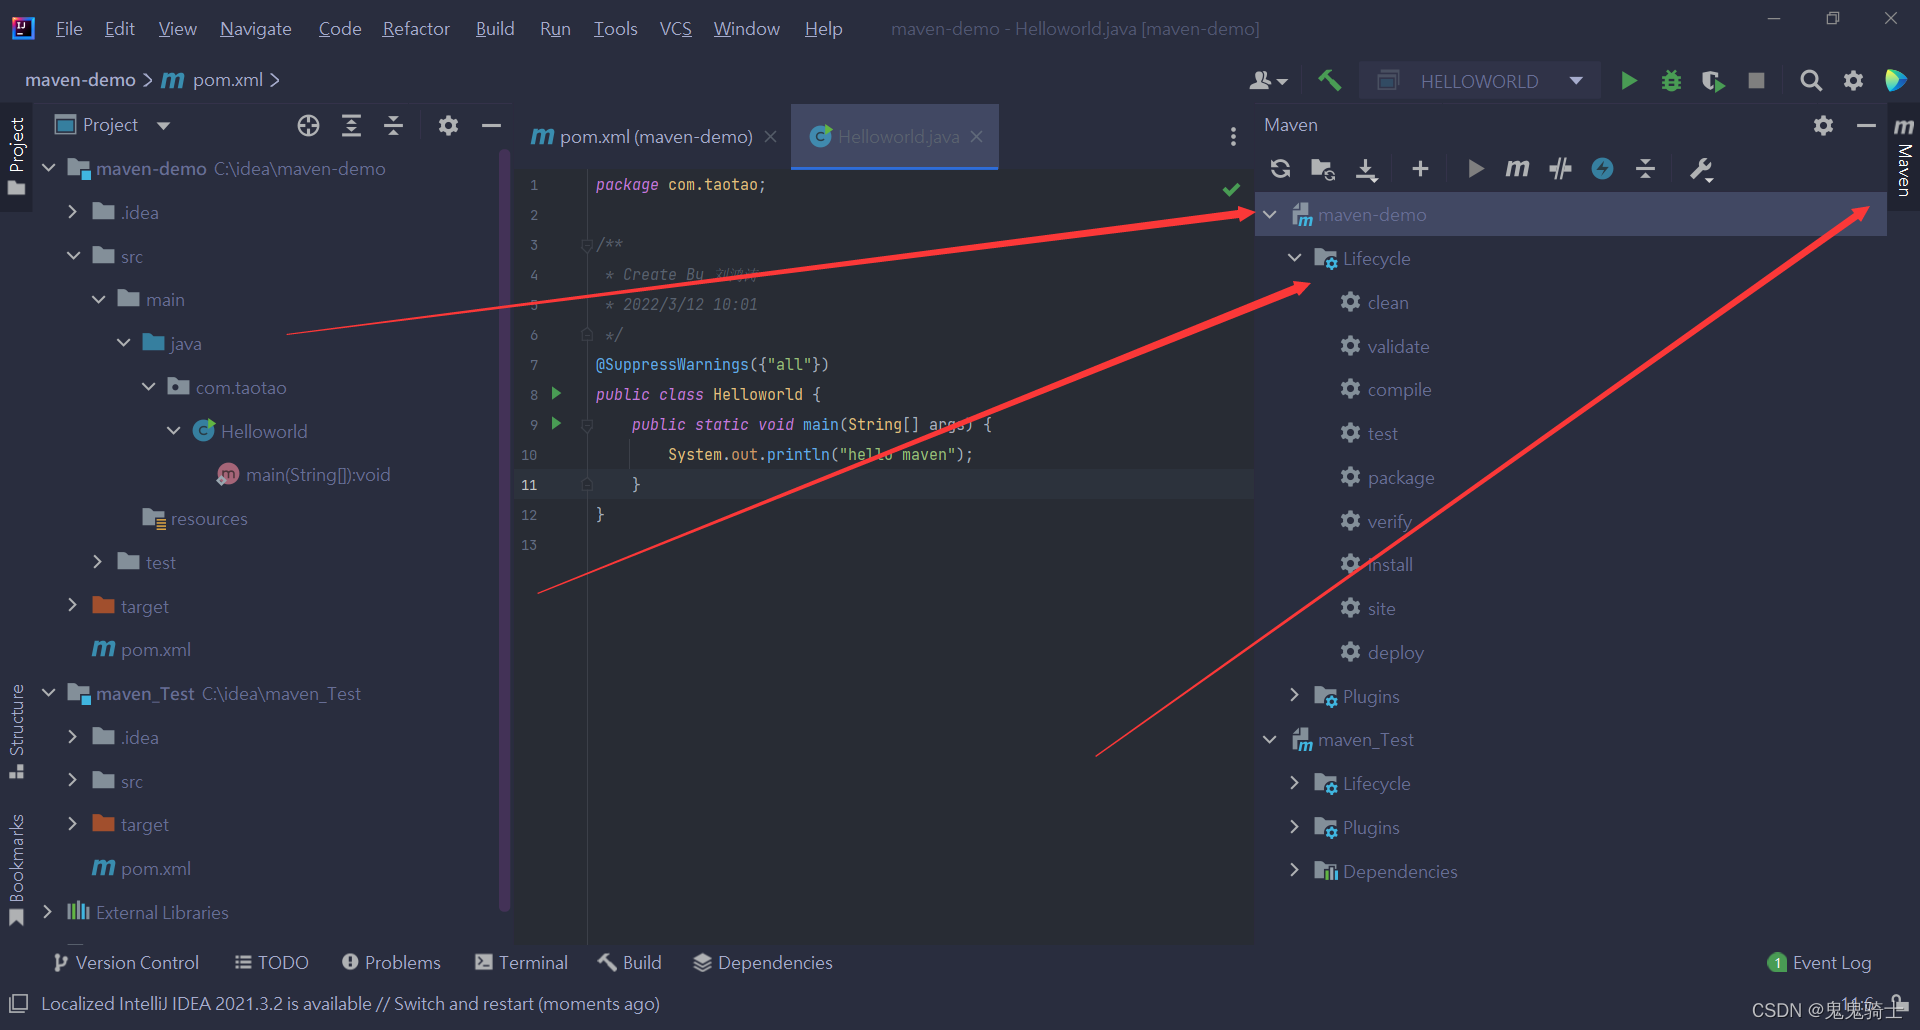Open the Build menu

(495, 29)
